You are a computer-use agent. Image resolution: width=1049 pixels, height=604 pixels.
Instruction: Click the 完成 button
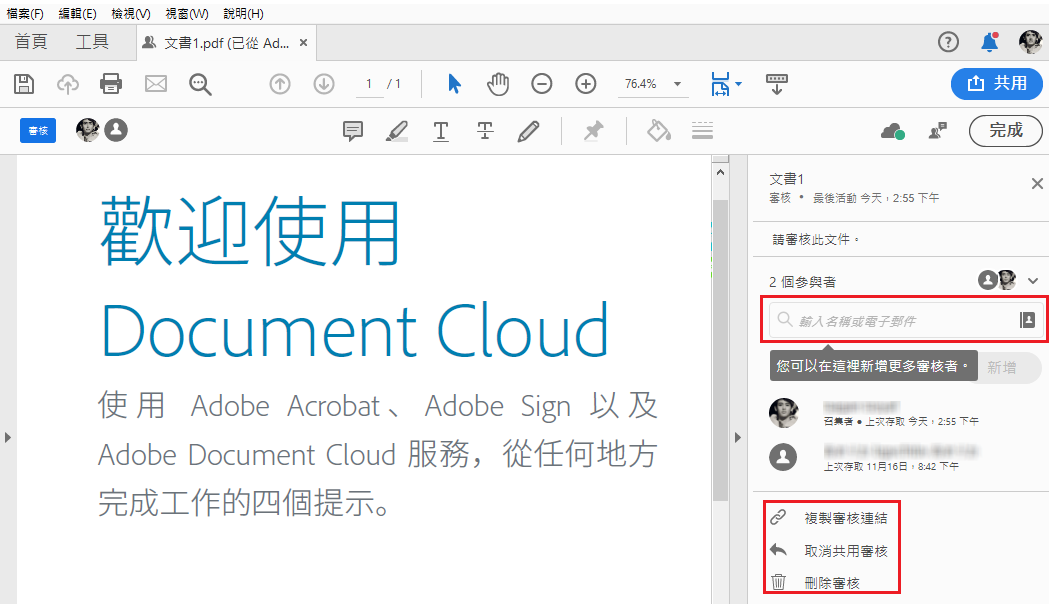click(x=1006, y=130)
